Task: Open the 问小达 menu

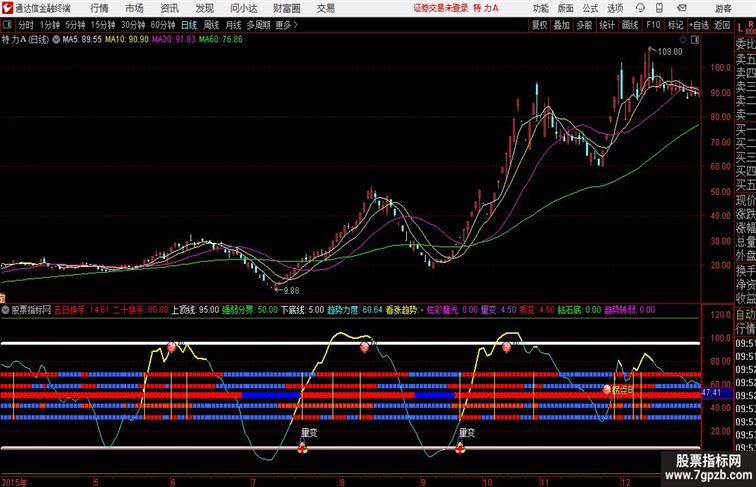Action: coord(243,8)
